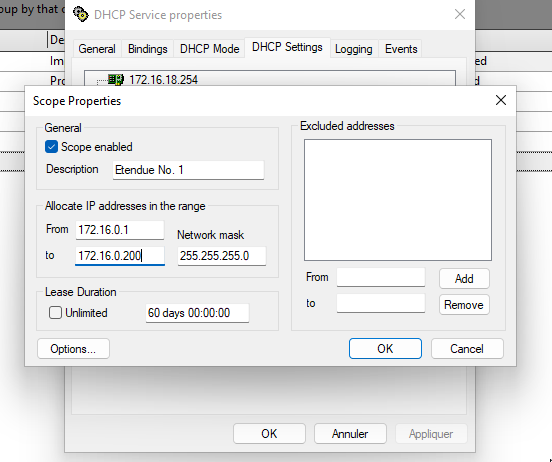Click Add to exclude an address range

464,279
